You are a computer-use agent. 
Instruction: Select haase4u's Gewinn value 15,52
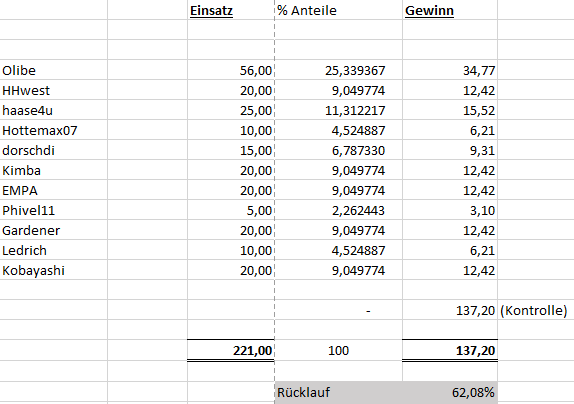coord(450,110)
